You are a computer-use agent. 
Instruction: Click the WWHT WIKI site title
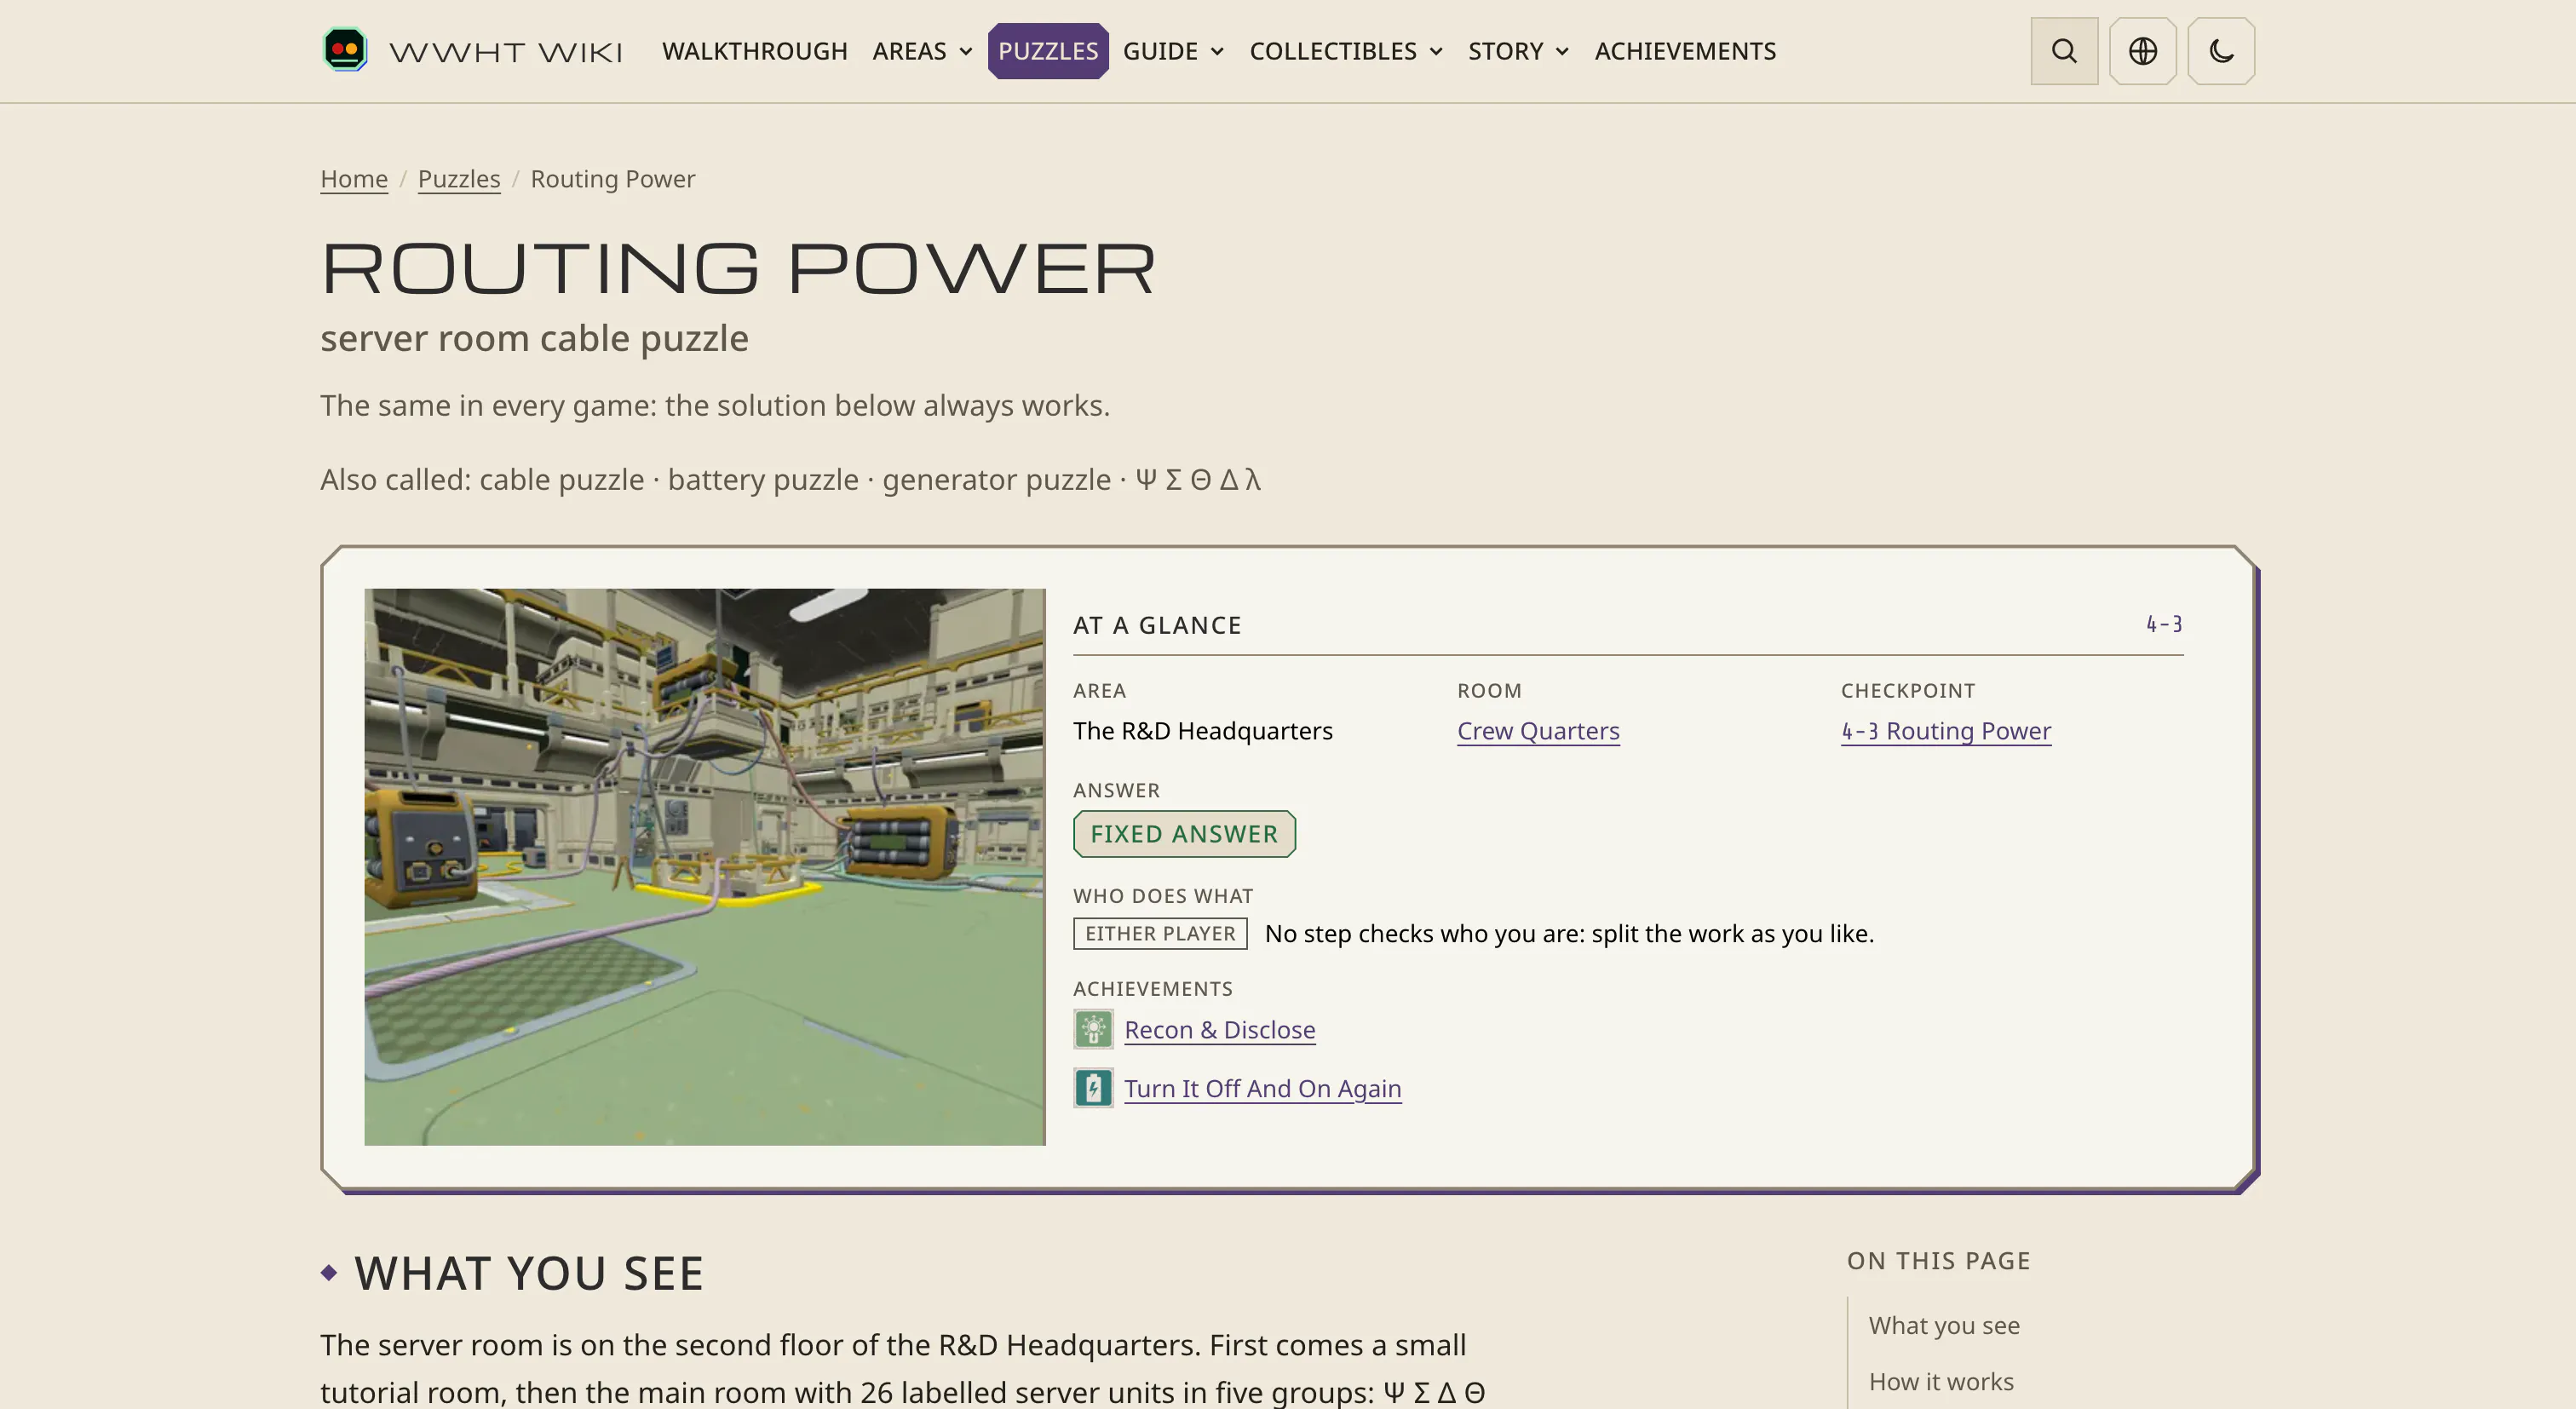click(x=505, y=52)
